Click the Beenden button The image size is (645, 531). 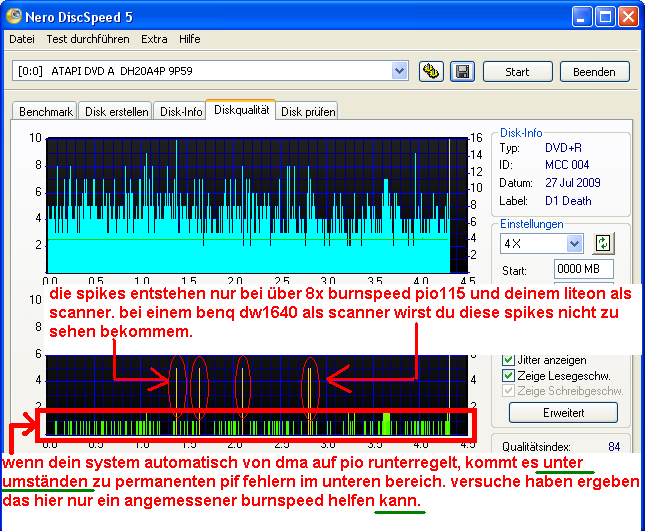(594, 72)
